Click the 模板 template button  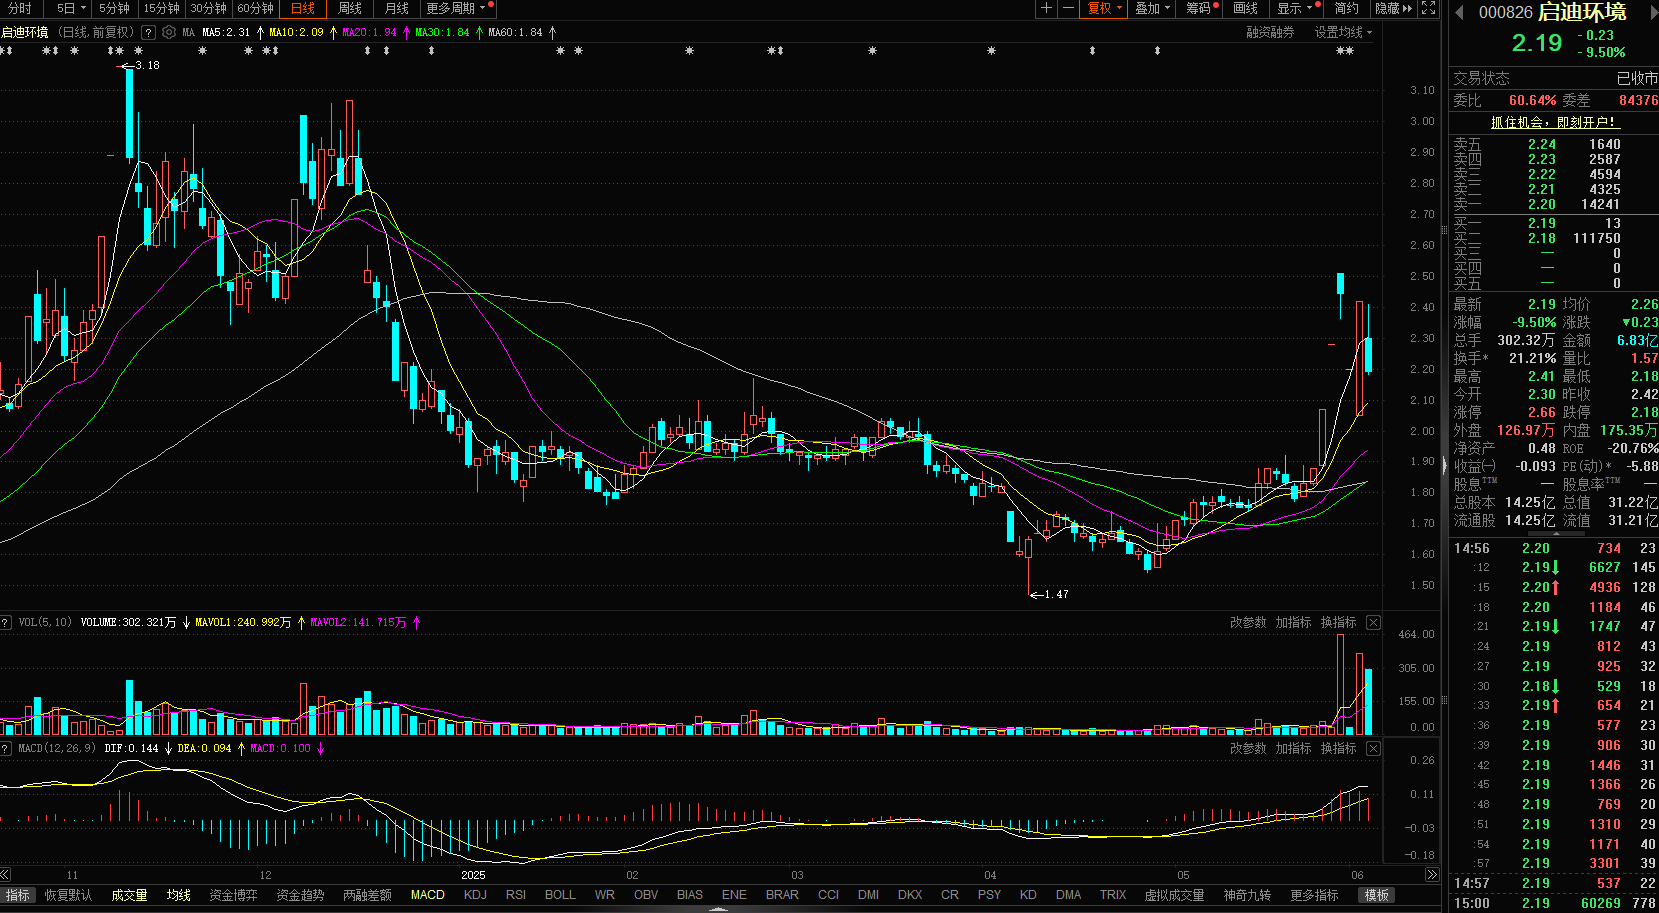1377,895
